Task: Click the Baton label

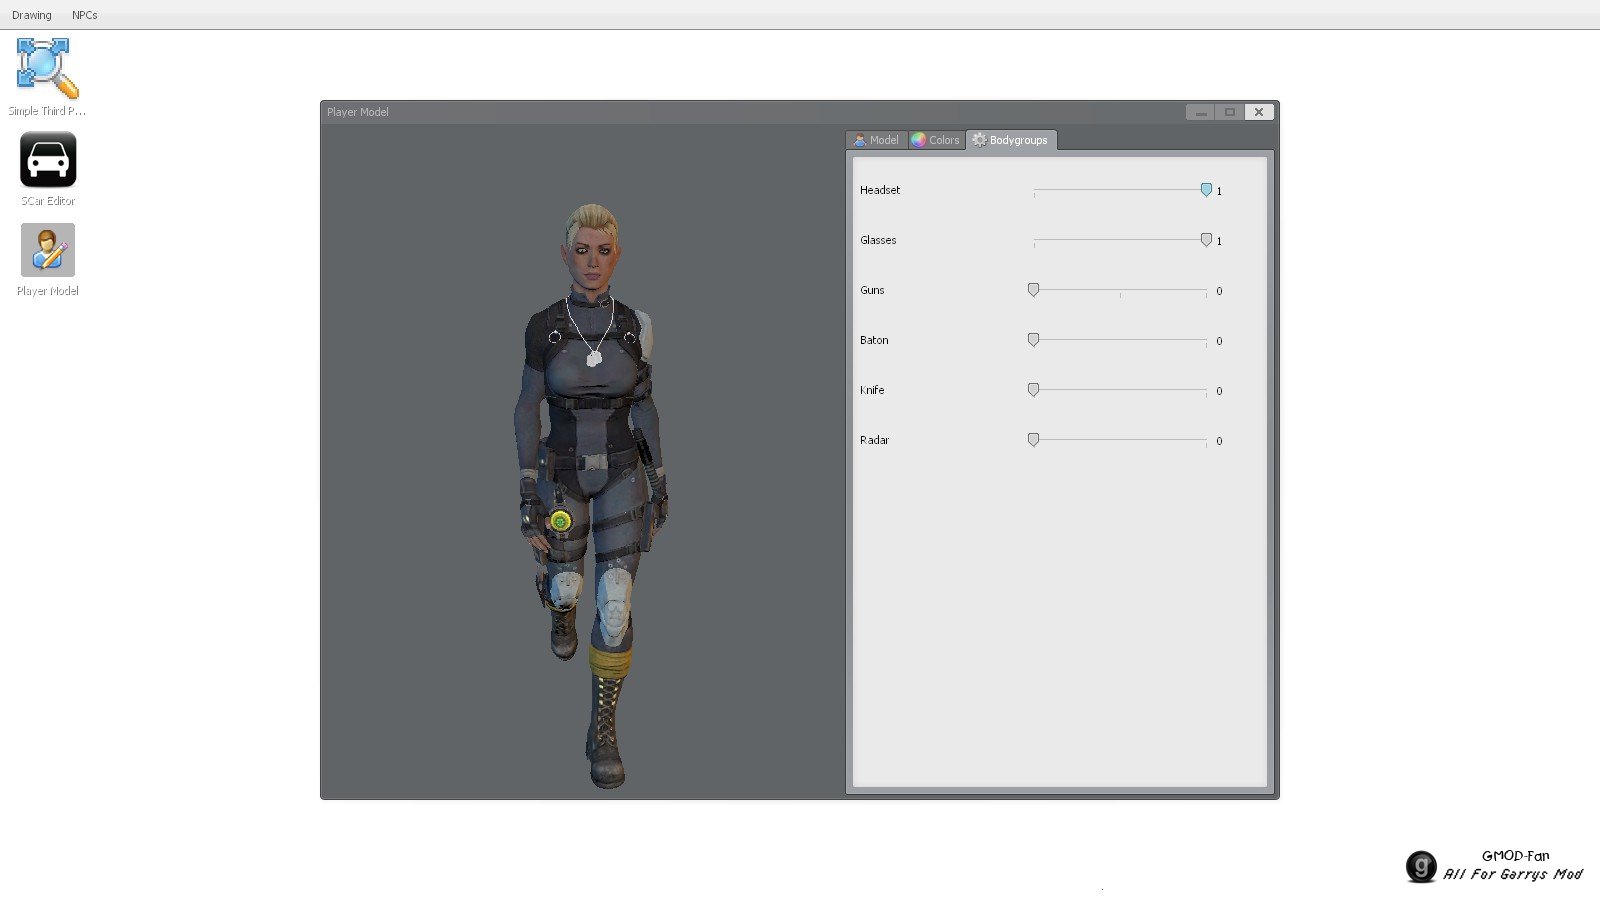Action: [x=874, y=340]
